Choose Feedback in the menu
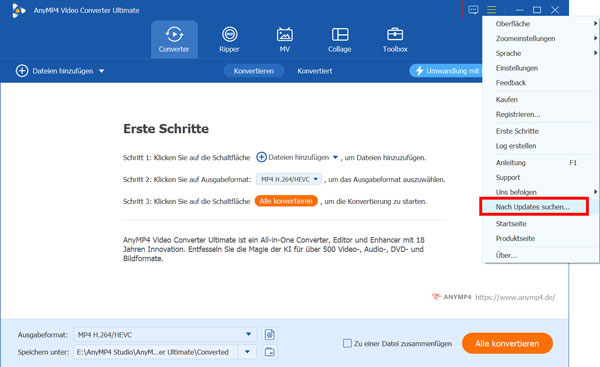This screenshot has height=367, width=600. 541,83
